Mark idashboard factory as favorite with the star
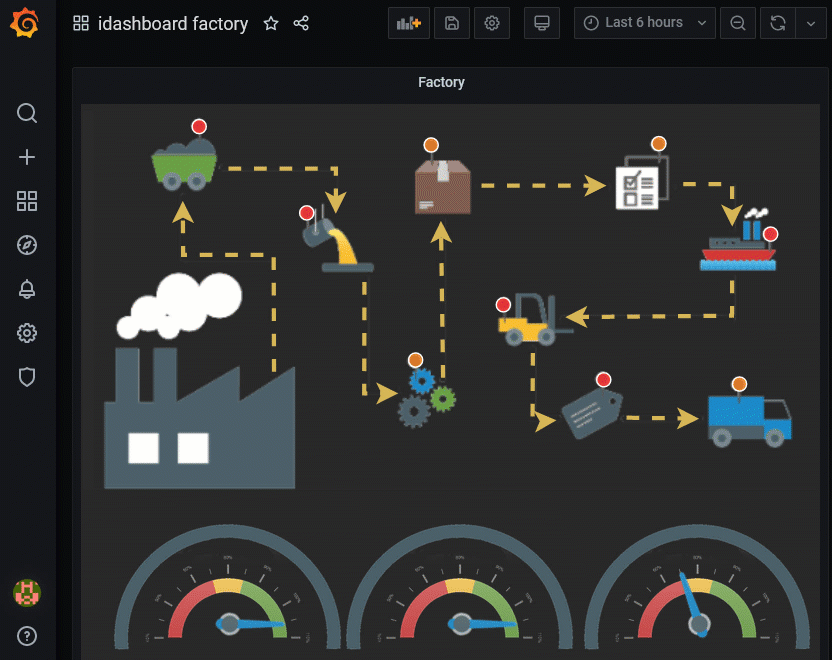832x660 pixels. tap(271, 23)
